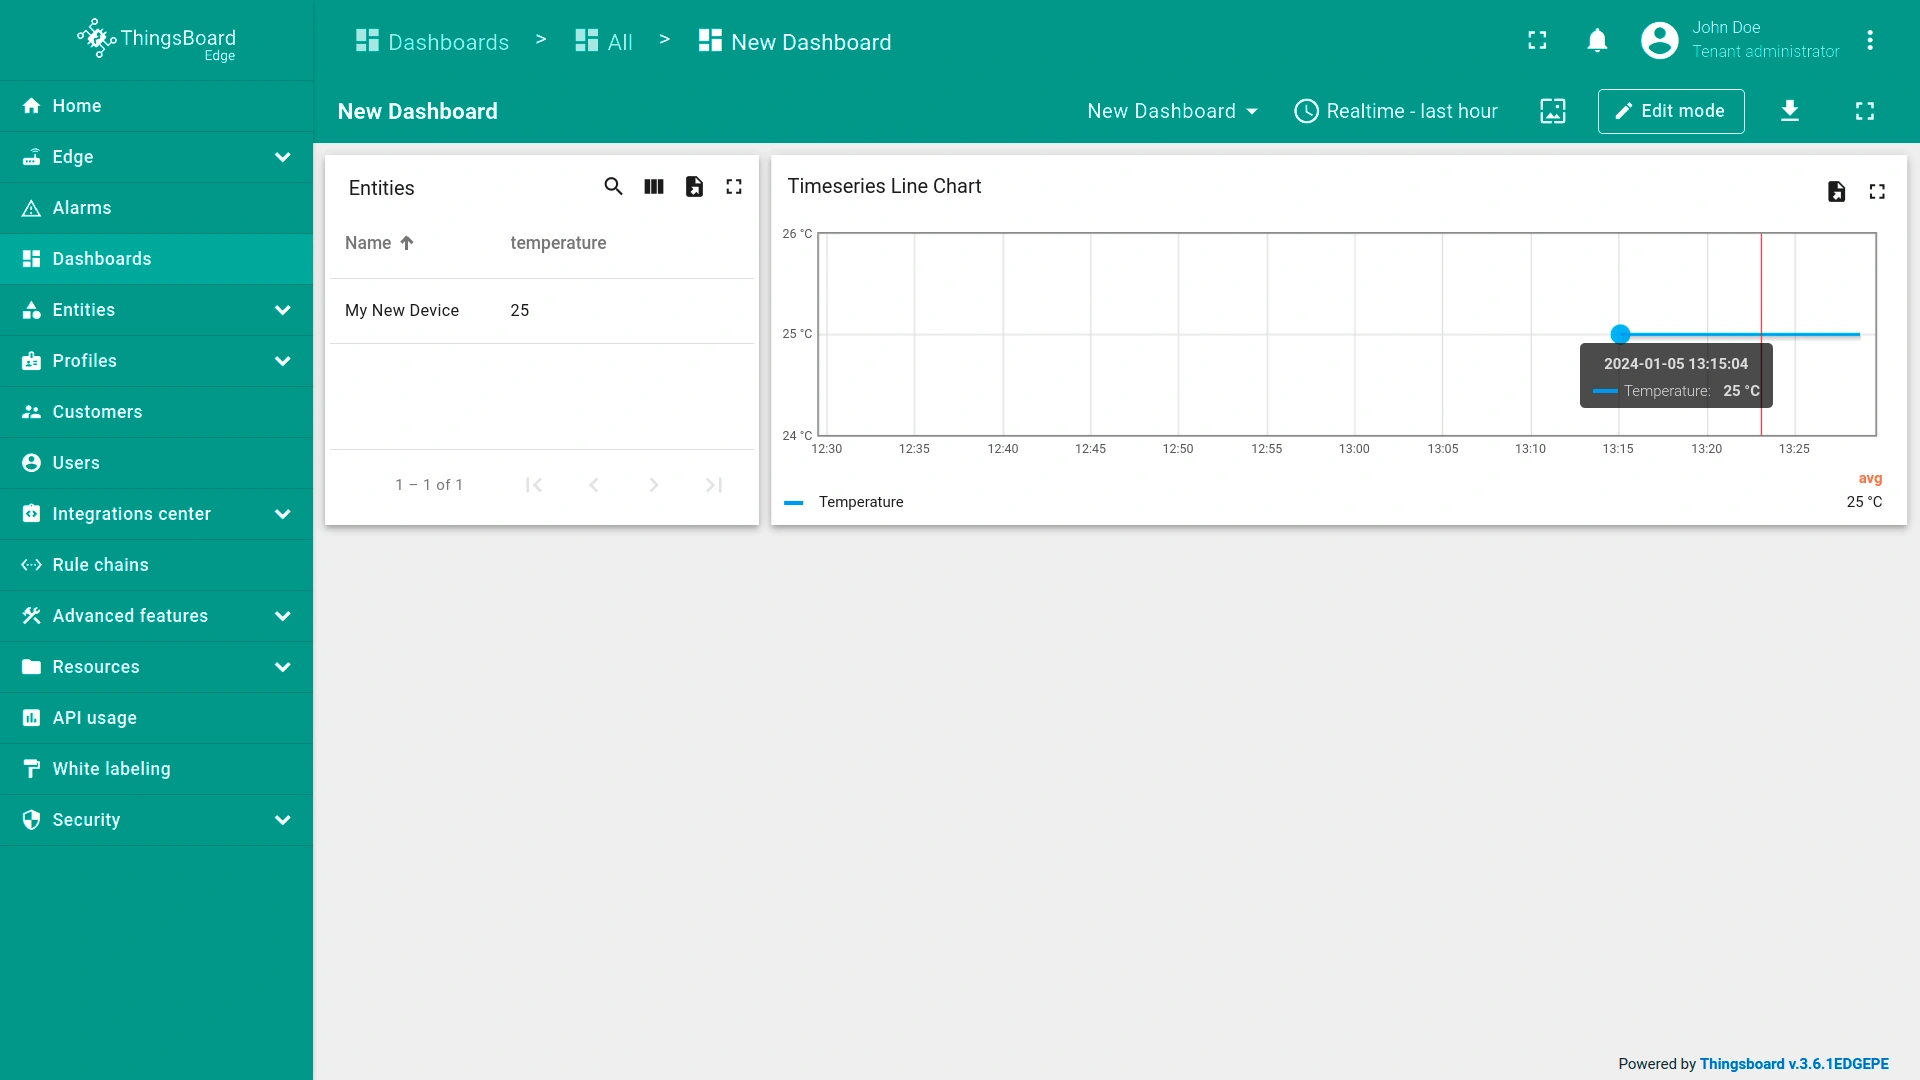Open columns-to-display icon in Entities widget
Image resolution: width=1920 pixels, height=1080 pixels.
[654, 187]
